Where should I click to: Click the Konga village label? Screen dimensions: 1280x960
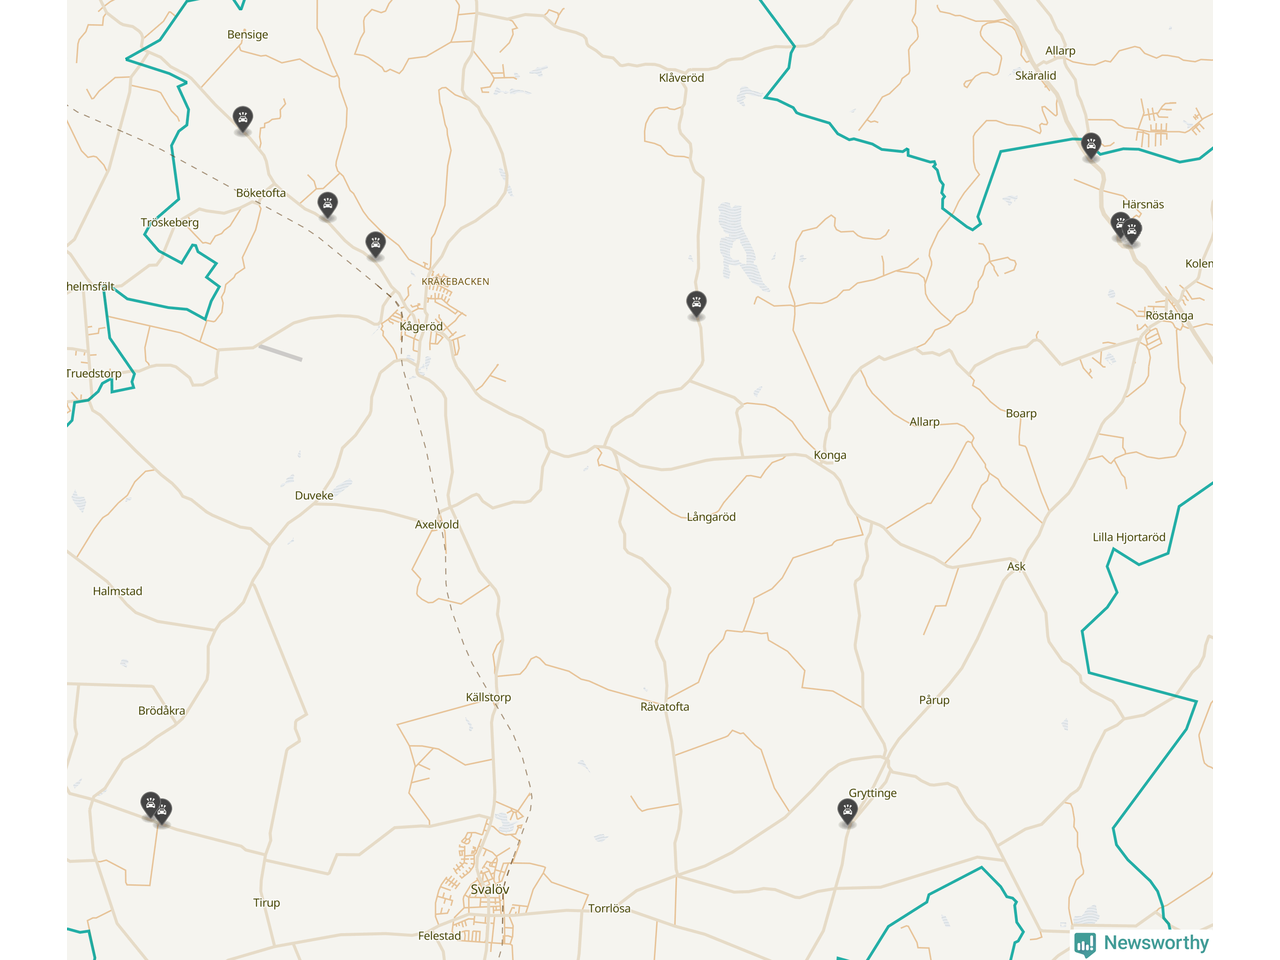(x=830, y=455)
